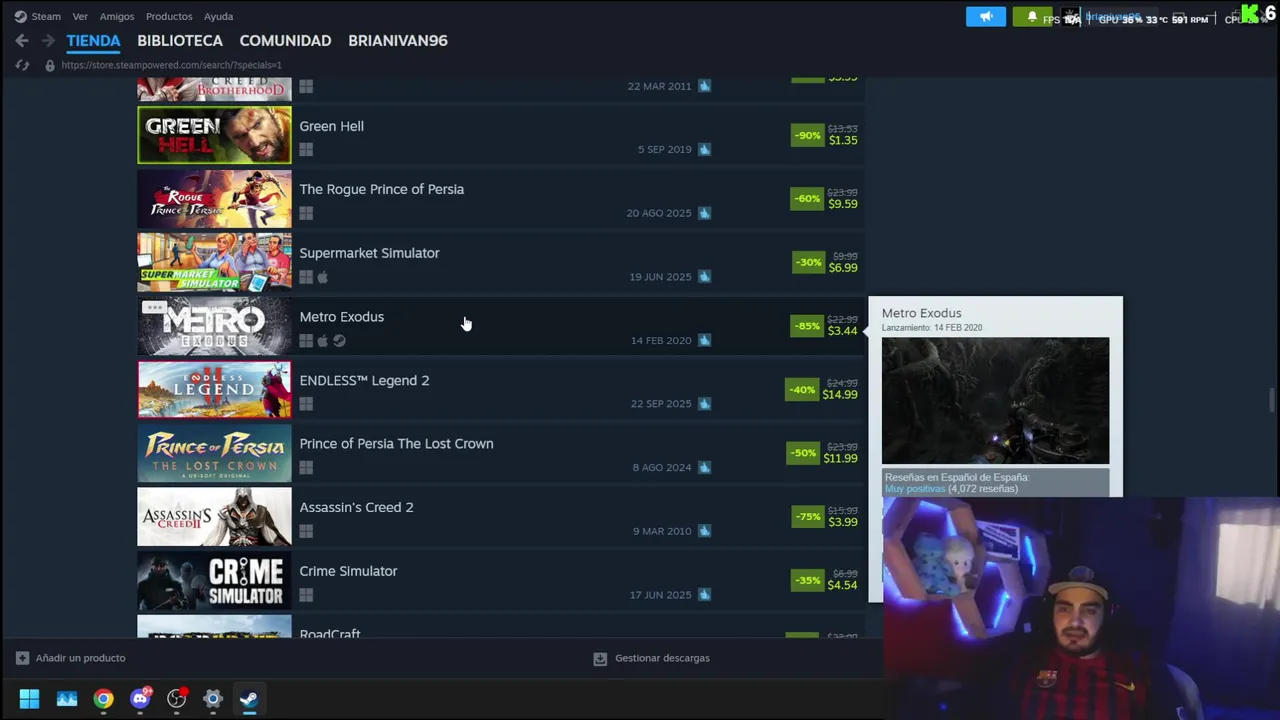Go forward with the right arrow button

click(x=48, y=41)
